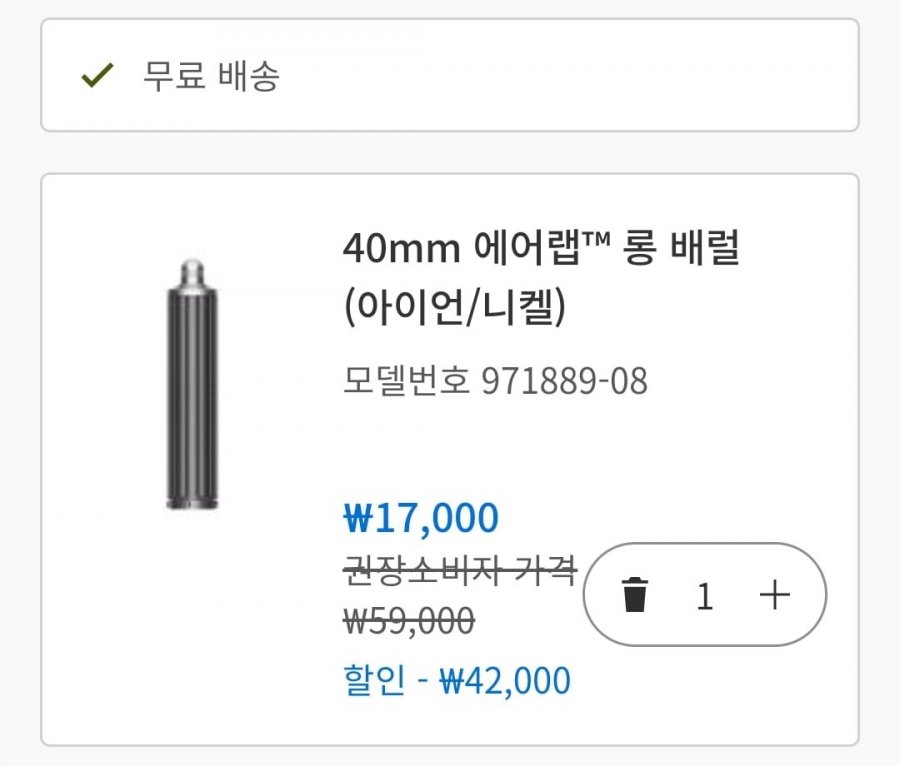Click the 모델번호 label
Viewport: 900px width, 766px height.
pos(406,381)
